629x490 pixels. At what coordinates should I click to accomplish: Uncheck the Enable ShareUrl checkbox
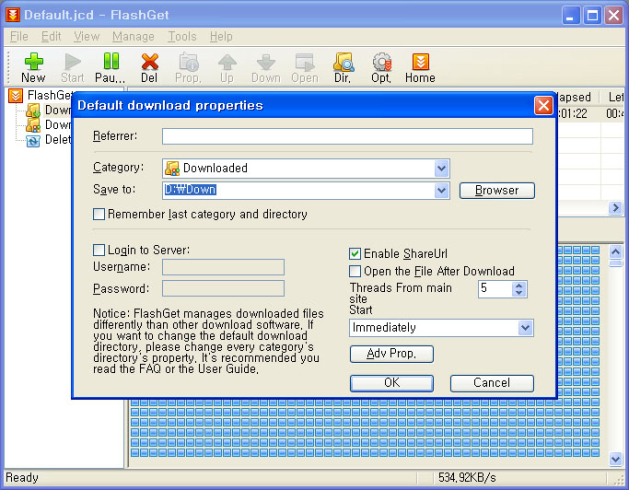(355, 254)
